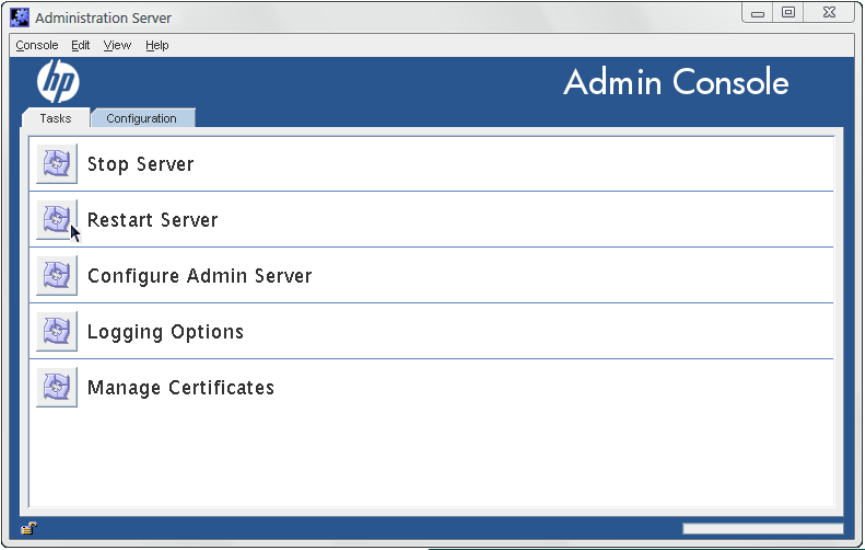Viewport: 865px width, 550px height.
Task: Click the padlock icon in status bar
Action: coord(28,529)
